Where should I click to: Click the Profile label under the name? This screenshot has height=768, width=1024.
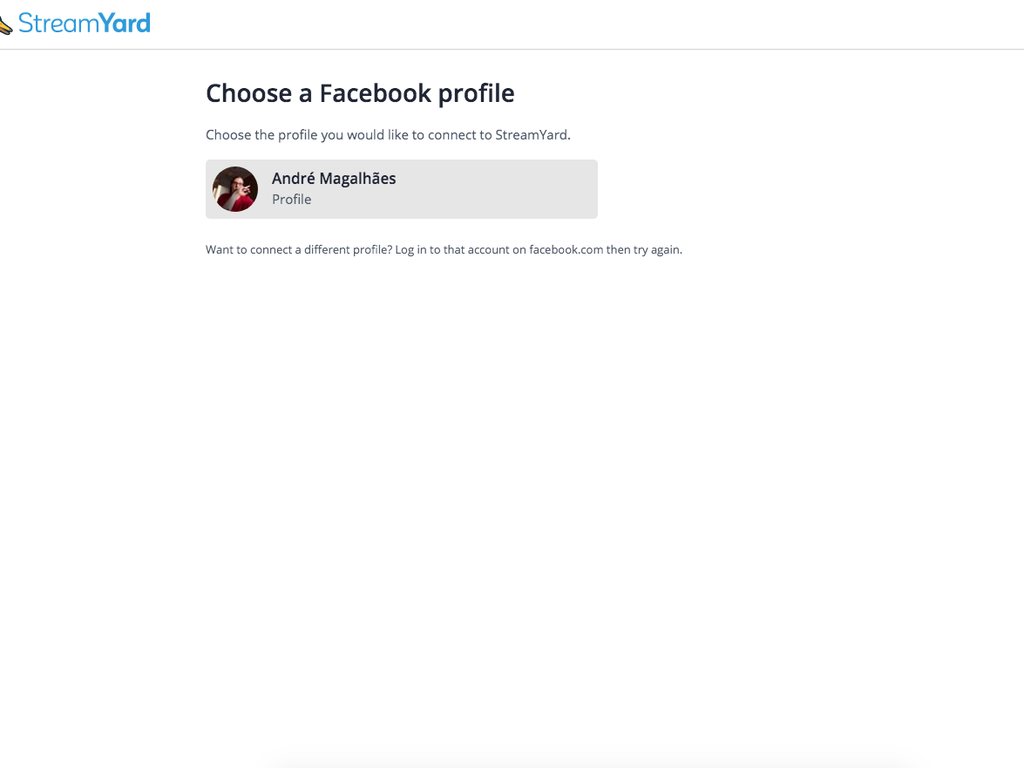coord(291,199)
